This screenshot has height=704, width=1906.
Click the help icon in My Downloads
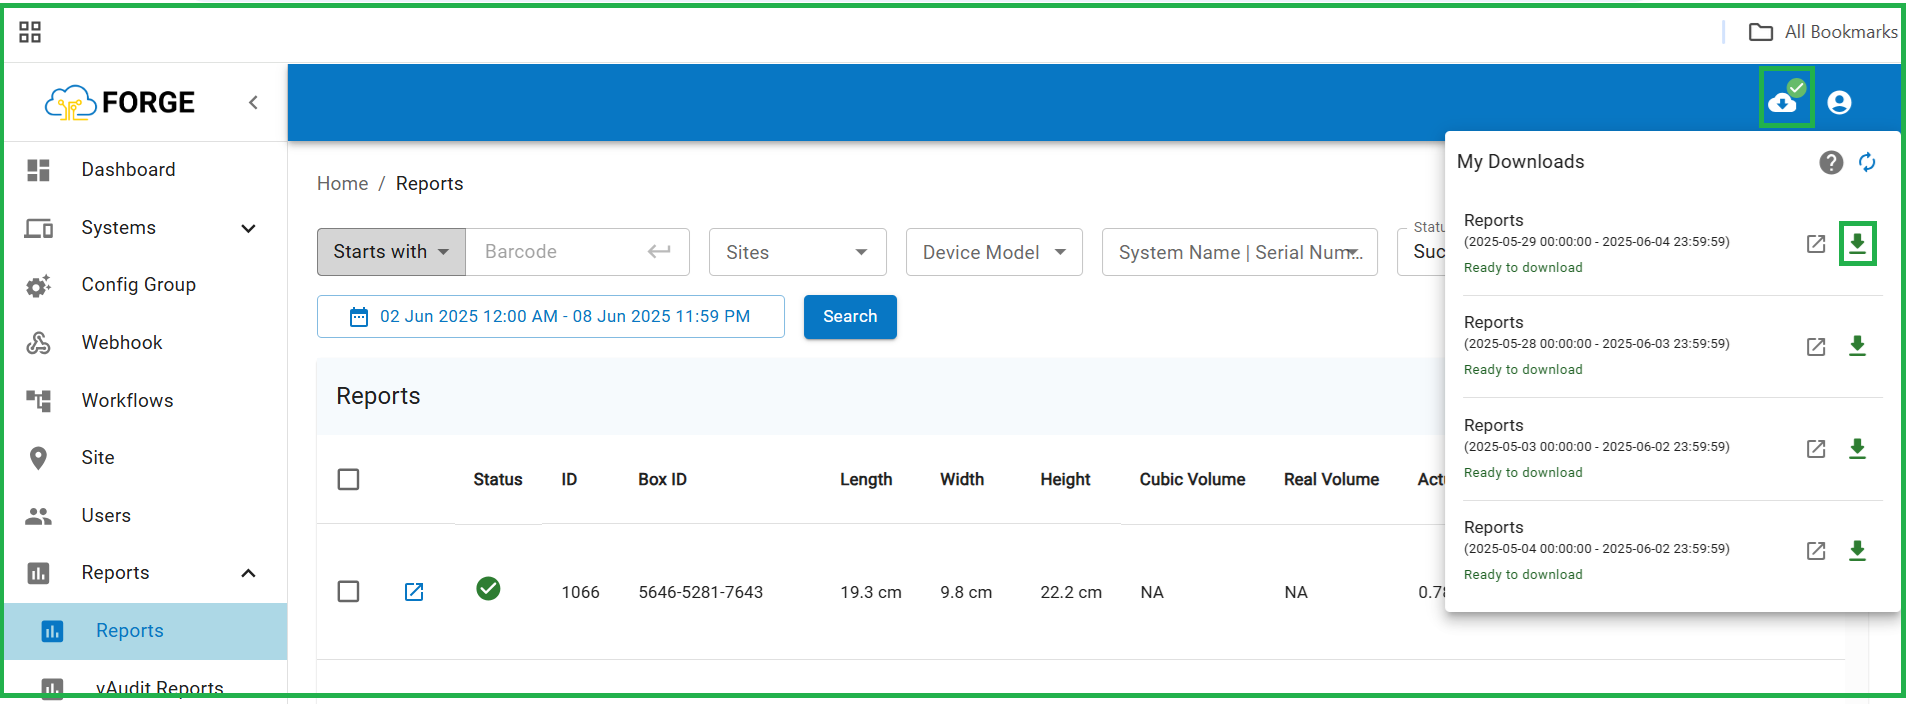pos(1830,162)
